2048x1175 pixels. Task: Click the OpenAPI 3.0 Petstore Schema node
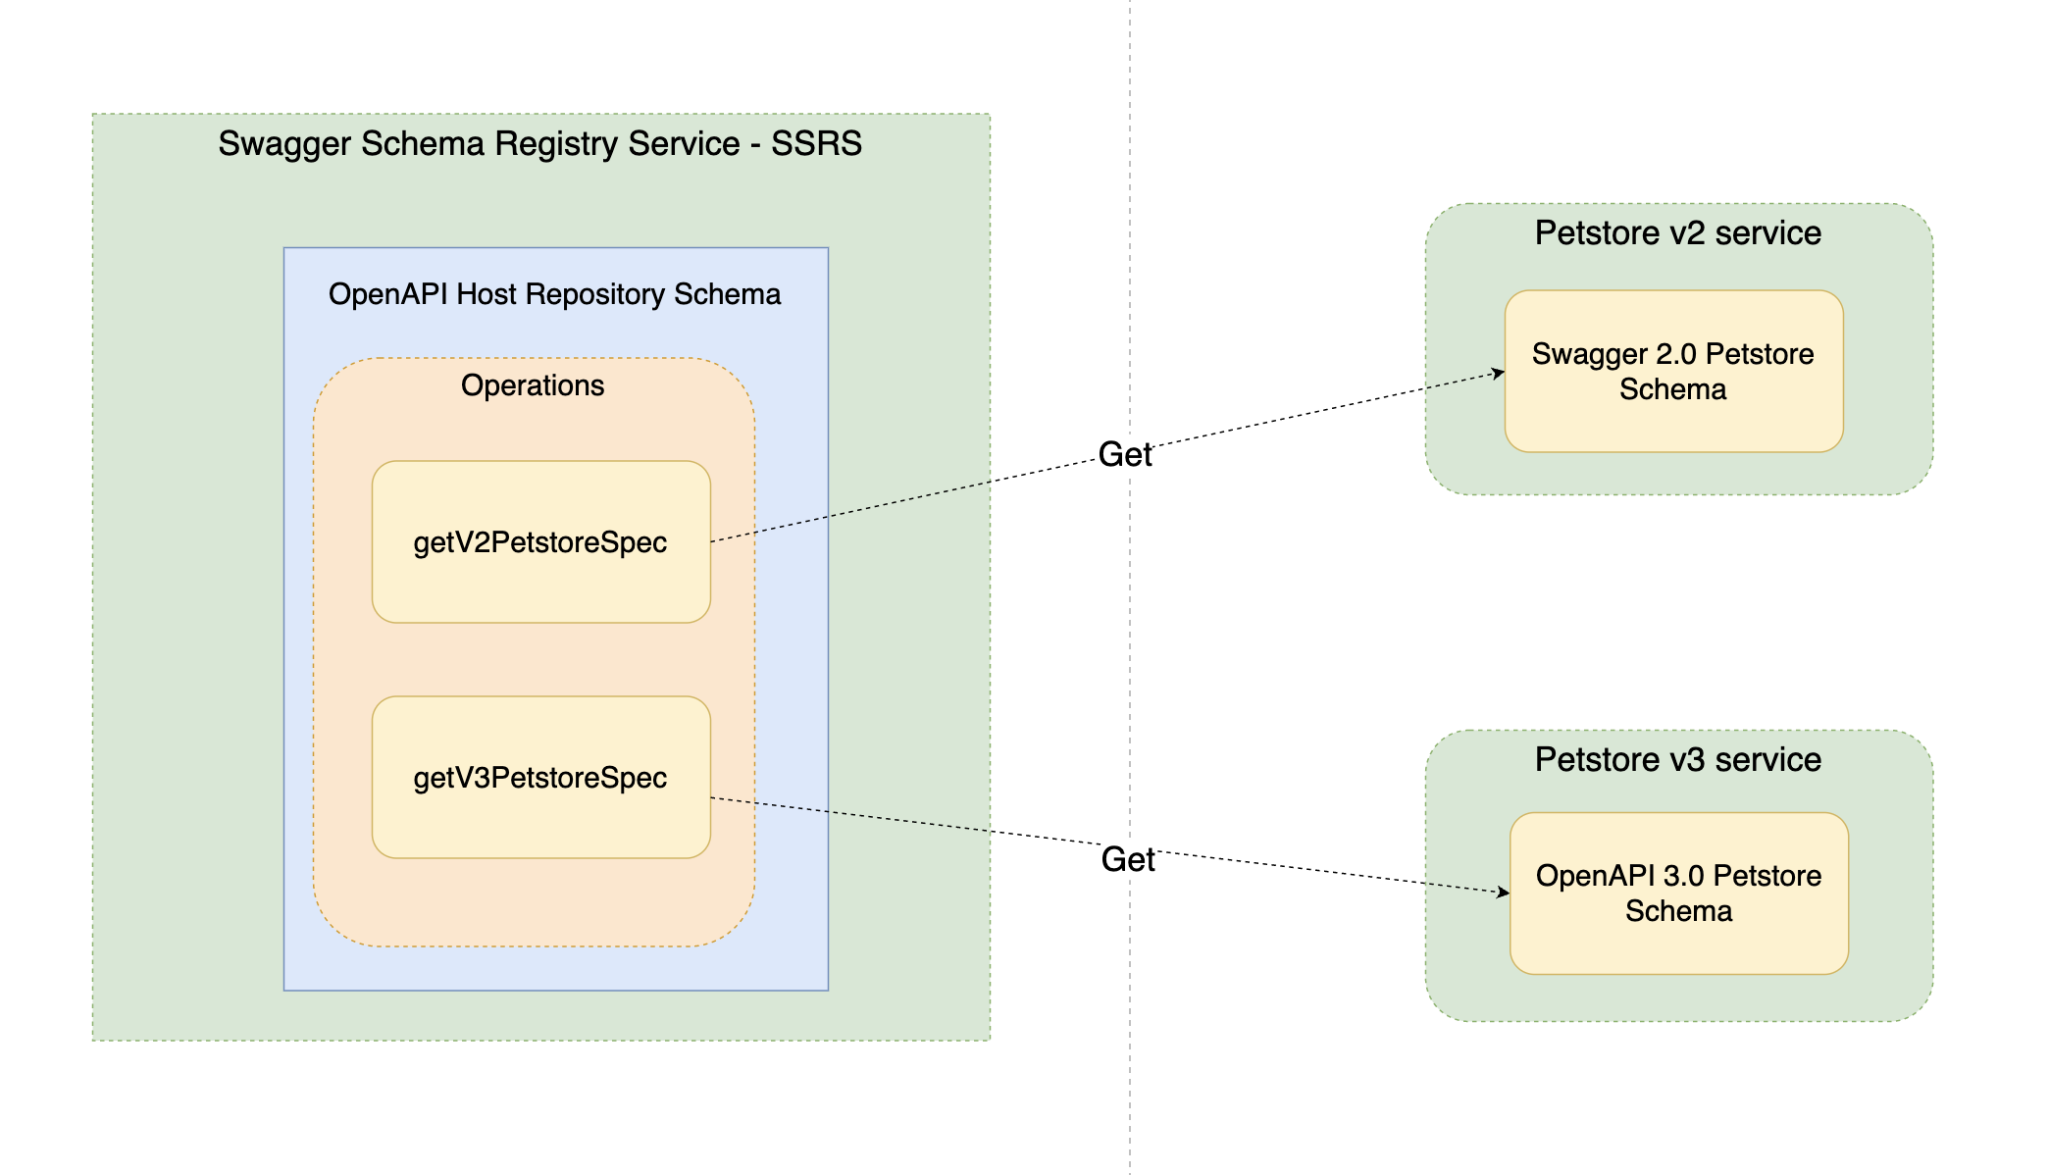pyautogui.click(x=1678, y=894)
